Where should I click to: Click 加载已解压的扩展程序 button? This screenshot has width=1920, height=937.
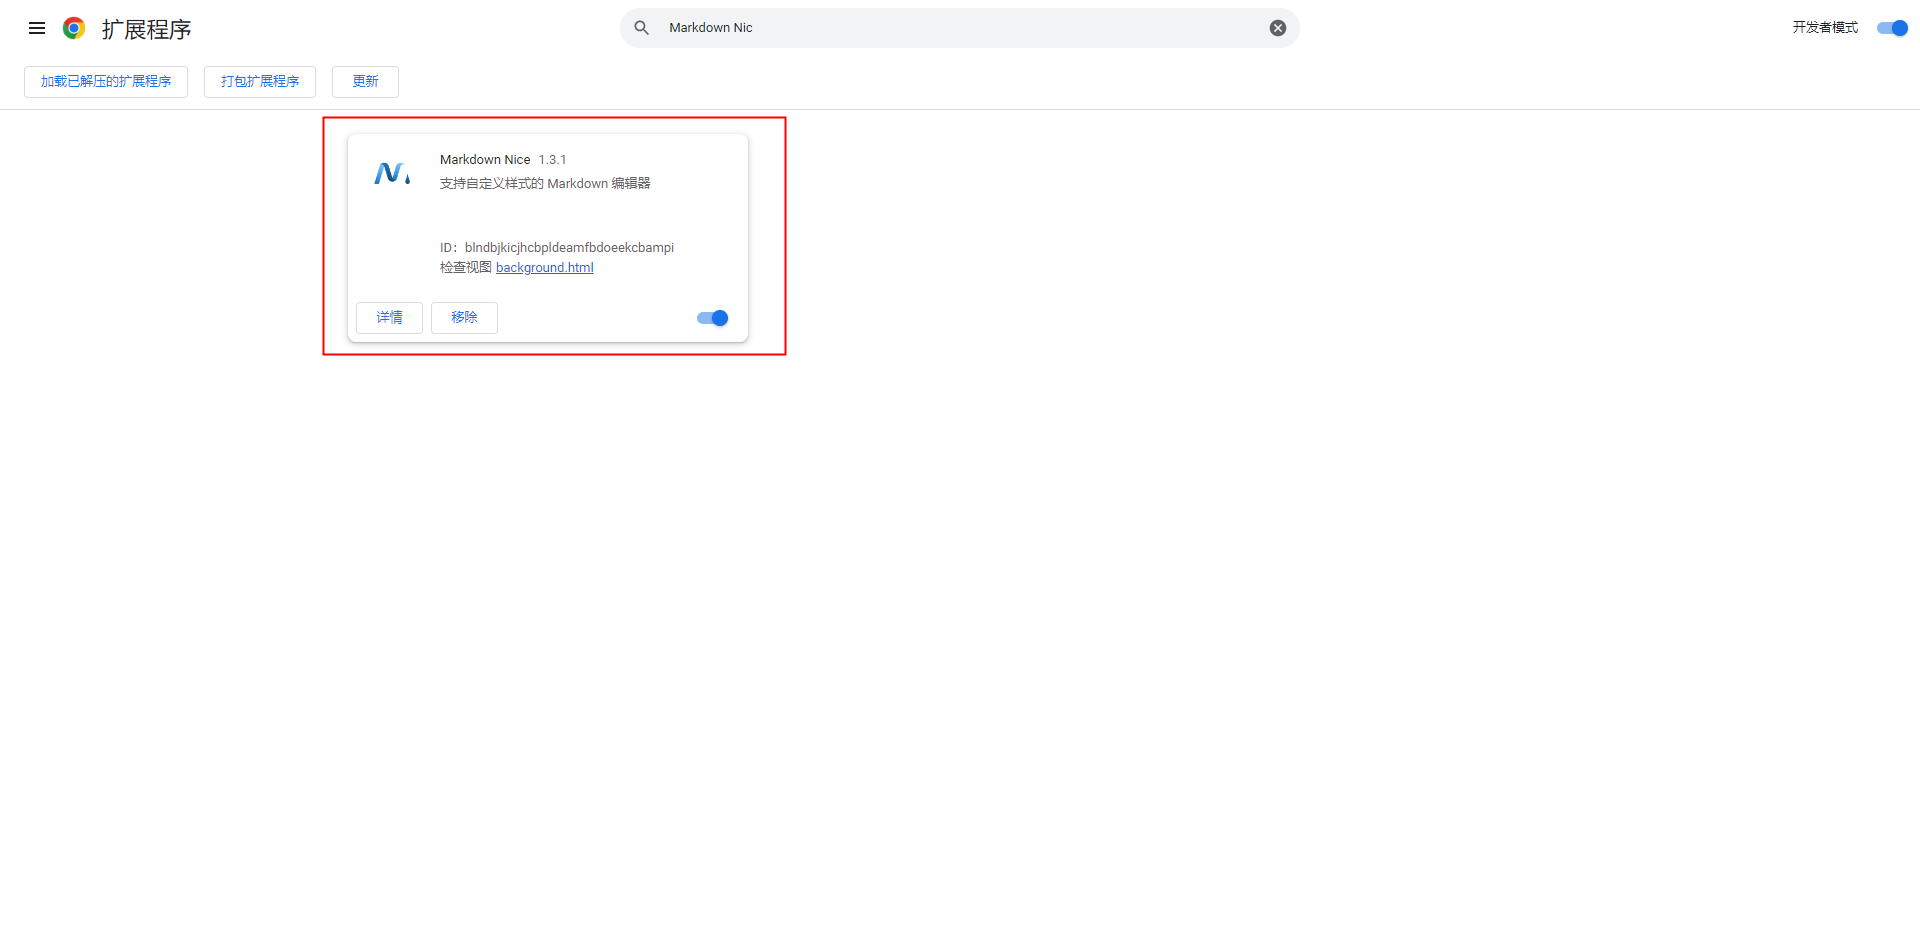(x=106, y=82)
